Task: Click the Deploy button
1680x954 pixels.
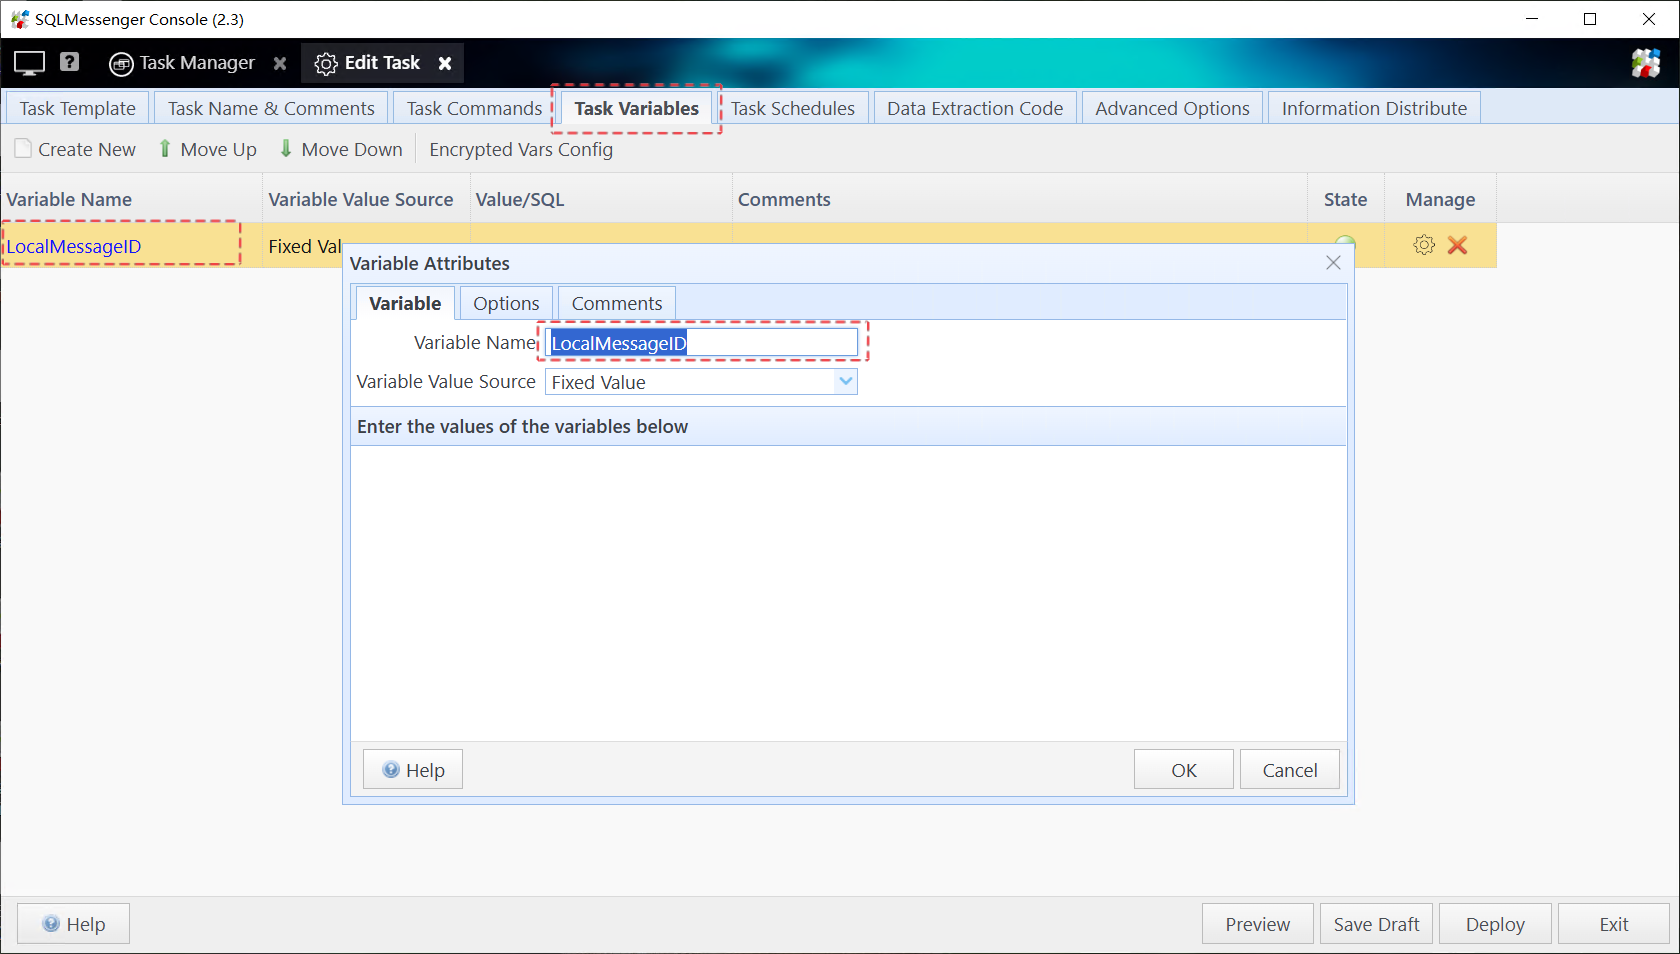Action: 1495,924
